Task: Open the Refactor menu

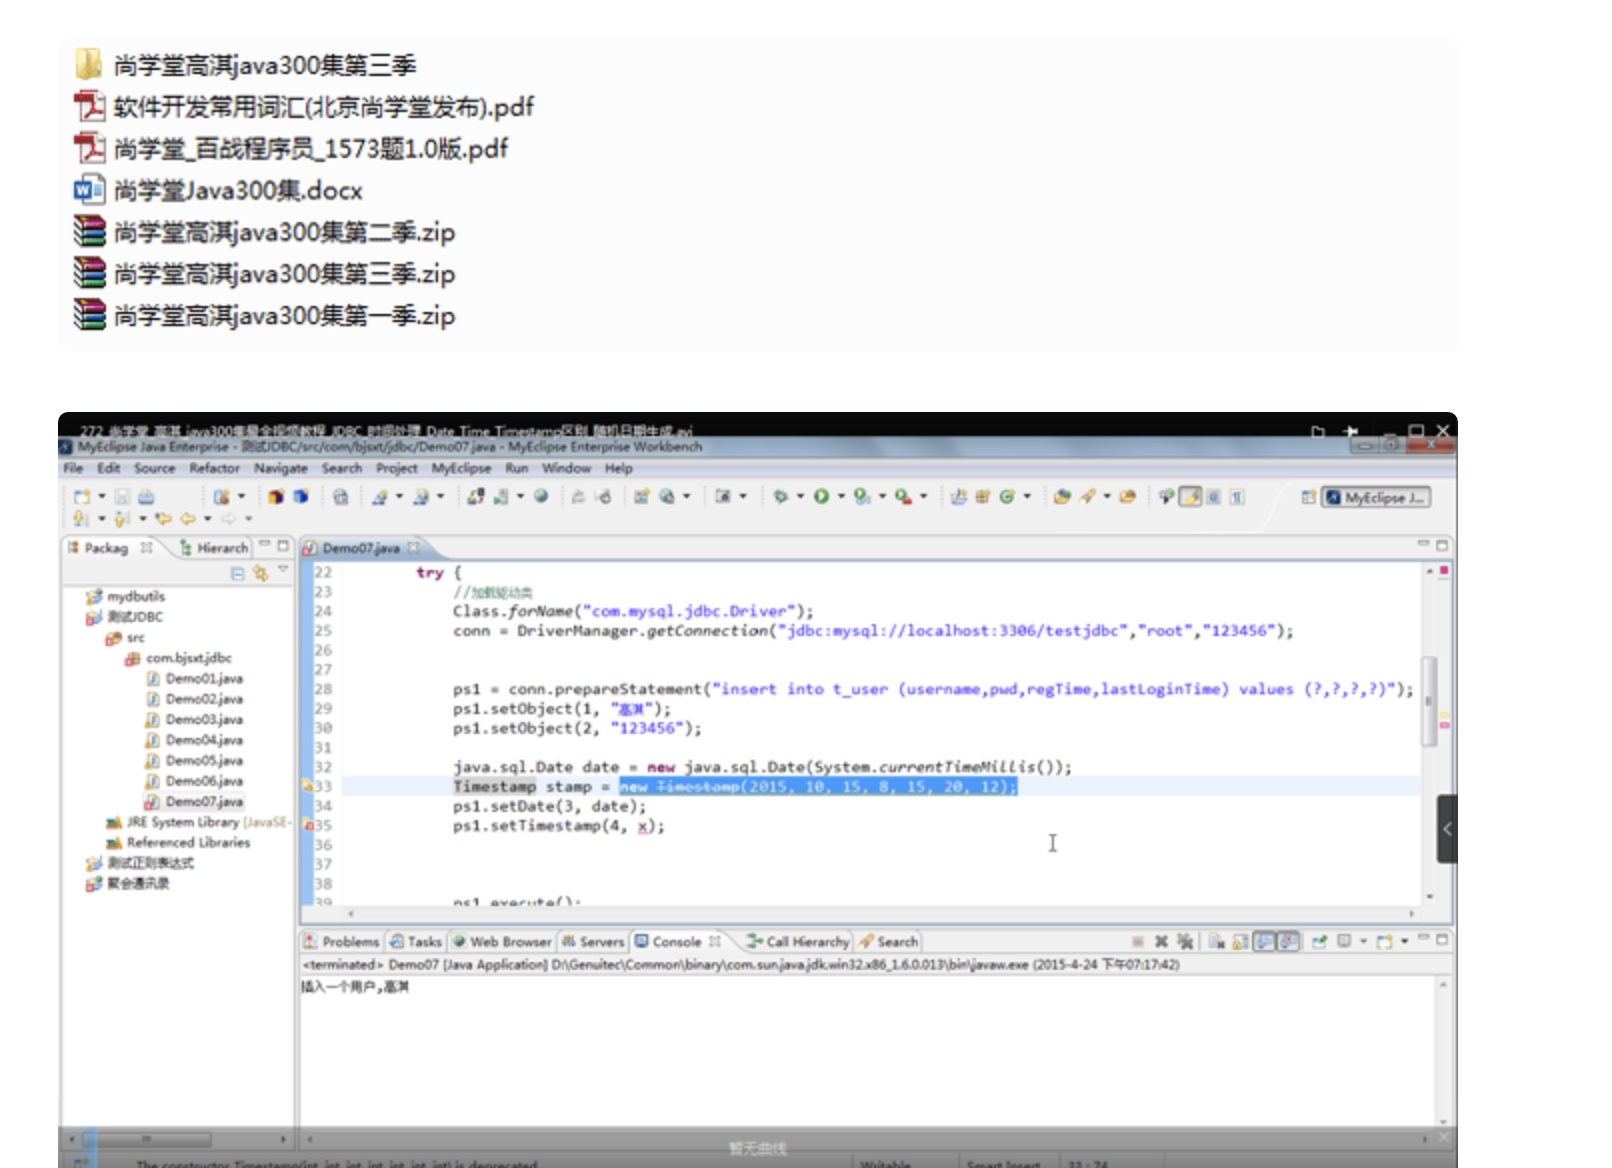Action: click(x=214, y=468)
